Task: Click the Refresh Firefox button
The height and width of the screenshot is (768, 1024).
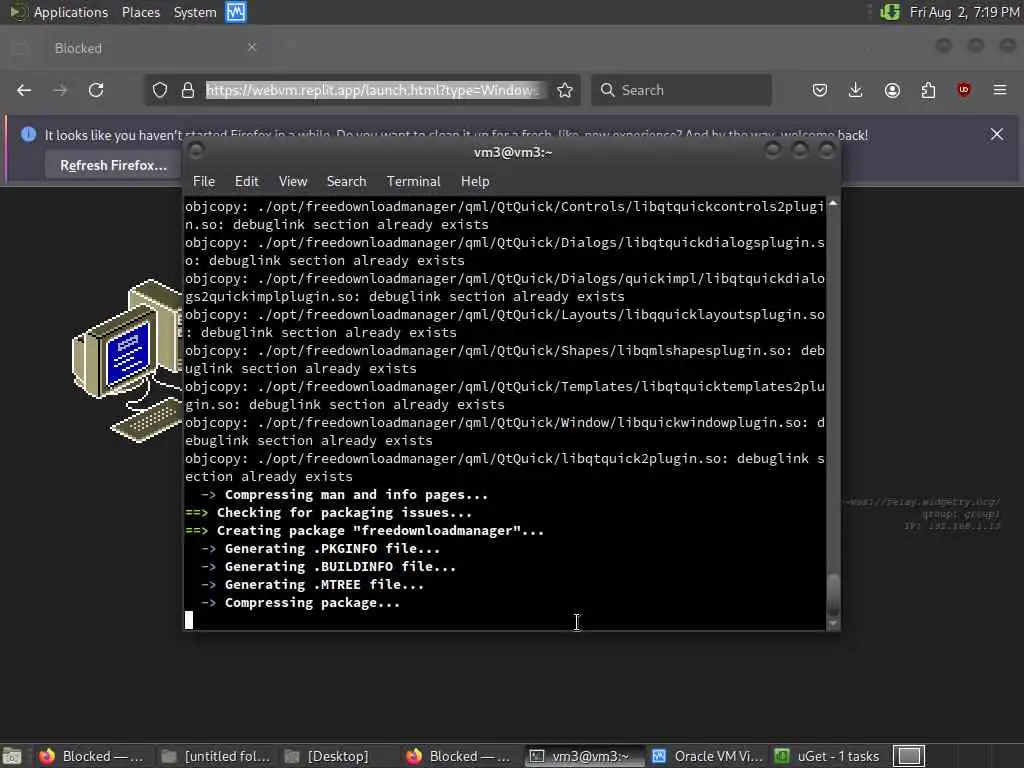Action: tap(113, 165)
